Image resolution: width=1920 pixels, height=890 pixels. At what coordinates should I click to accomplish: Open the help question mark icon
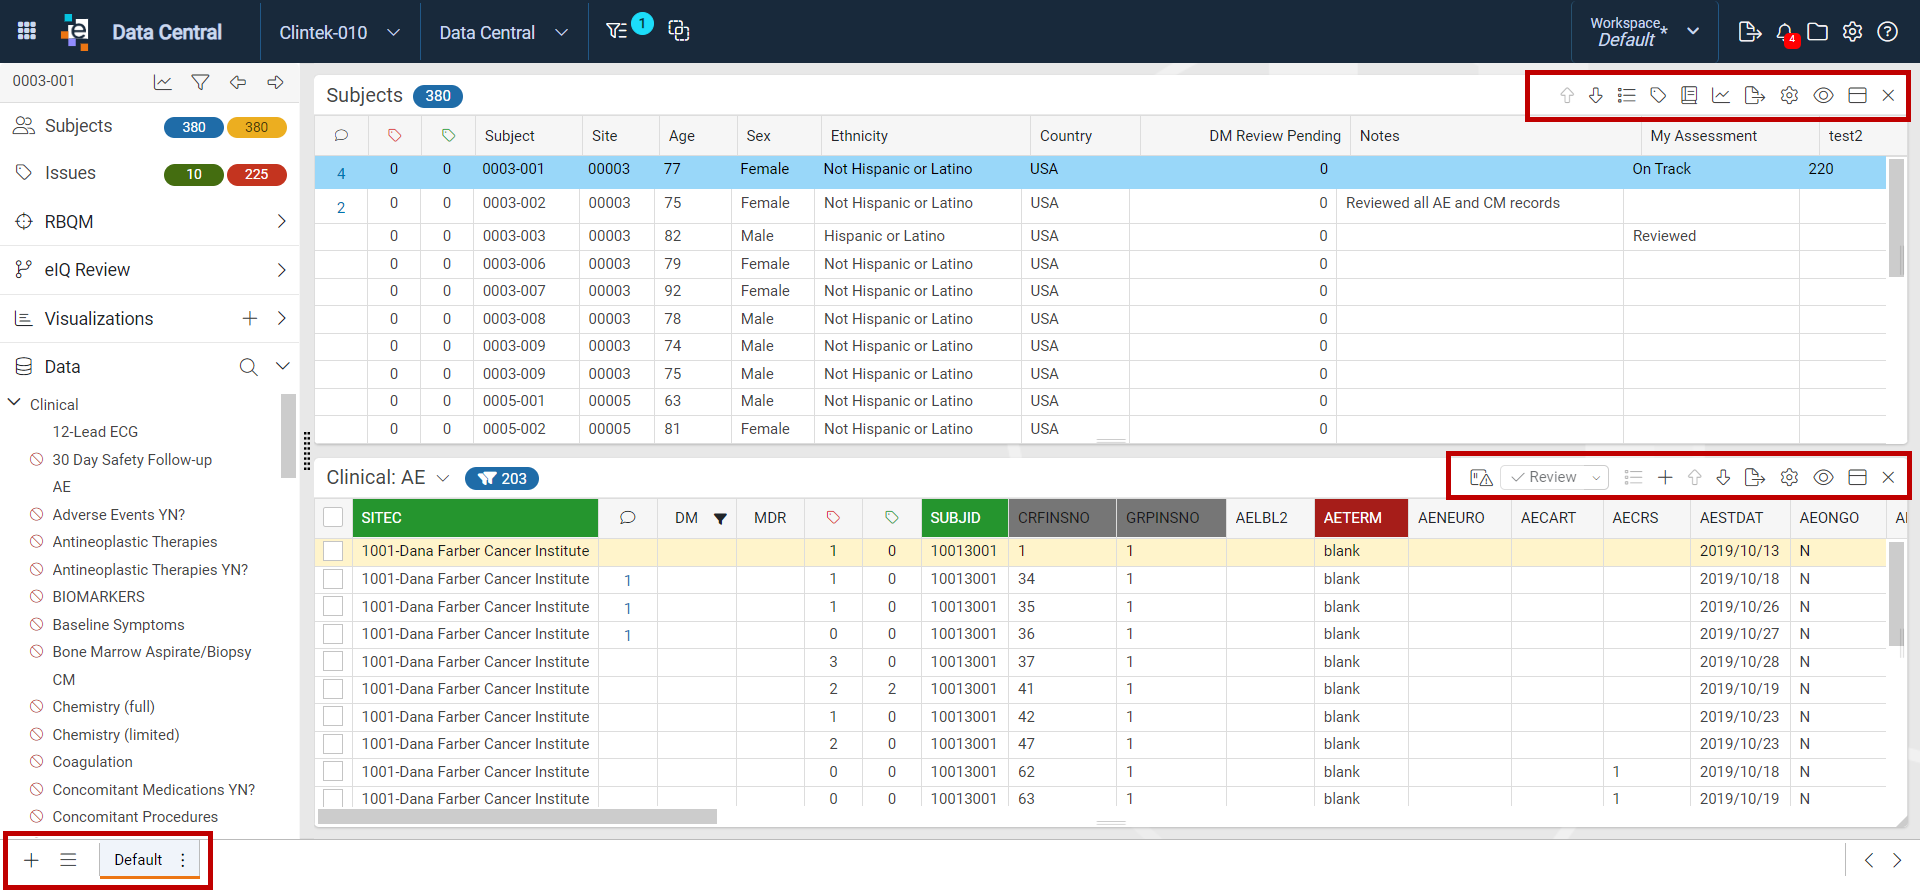(x=1887, y=32)
